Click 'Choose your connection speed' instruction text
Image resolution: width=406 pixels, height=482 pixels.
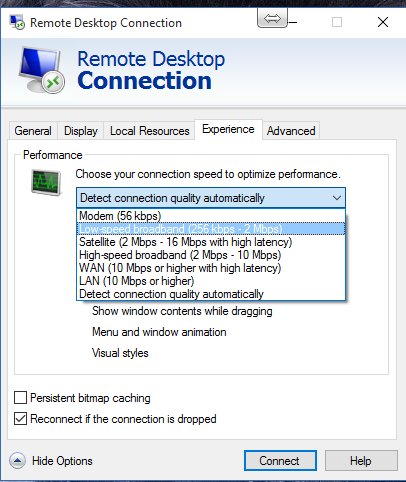coord(208,174)
